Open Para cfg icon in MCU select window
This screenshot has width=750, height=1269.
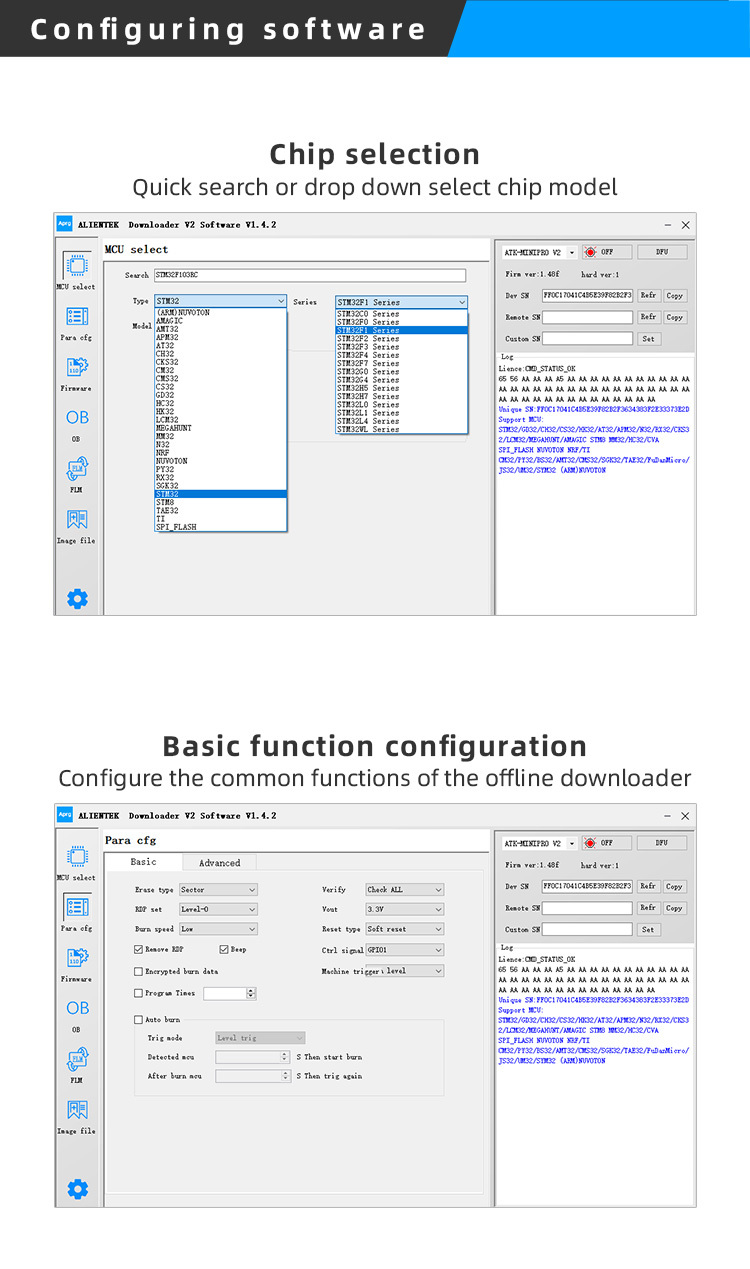77,317
